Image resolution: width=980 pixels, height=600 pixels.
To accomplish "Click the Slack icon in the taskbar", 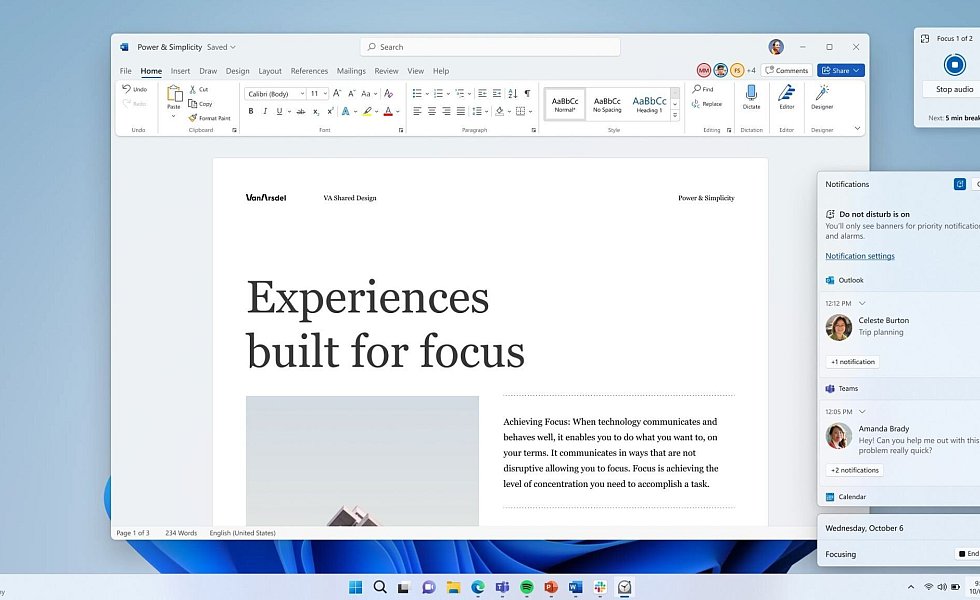I will coord(600,587).
